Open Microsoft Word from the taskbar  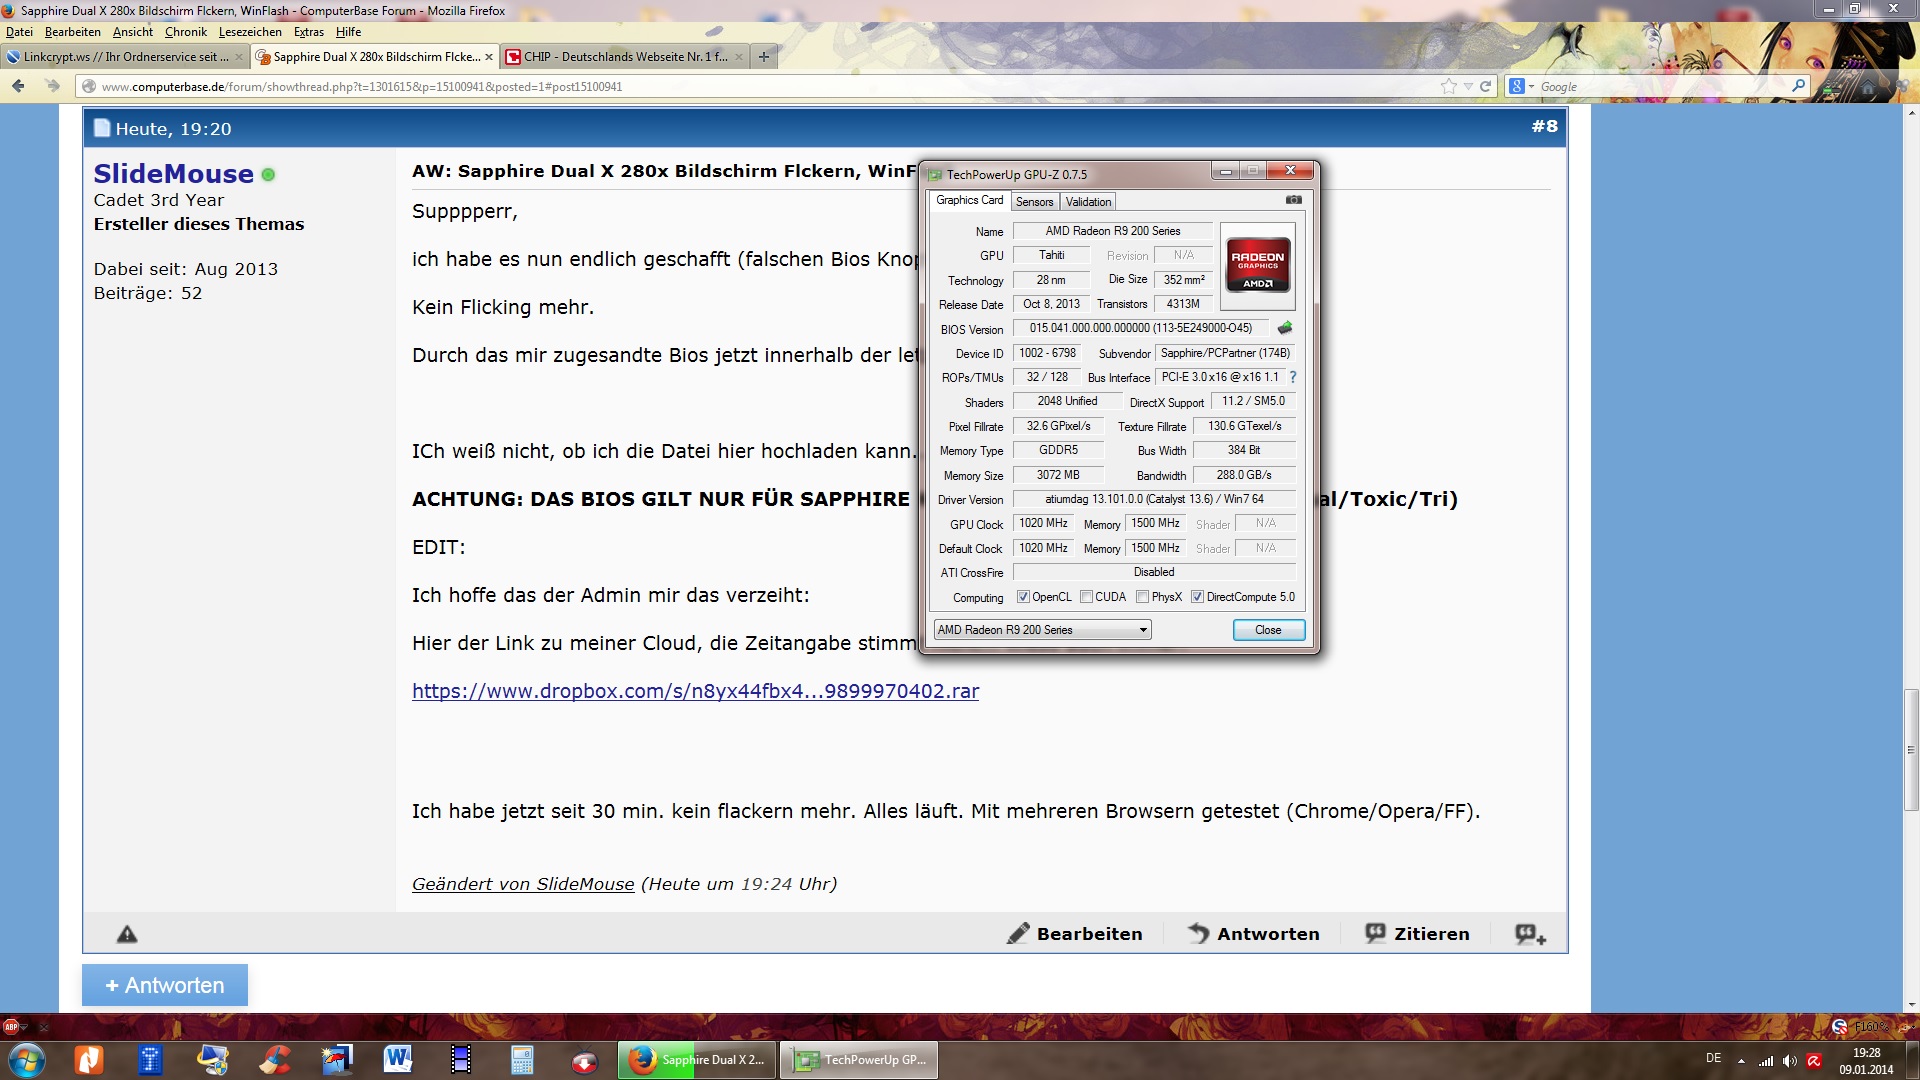397,1059
